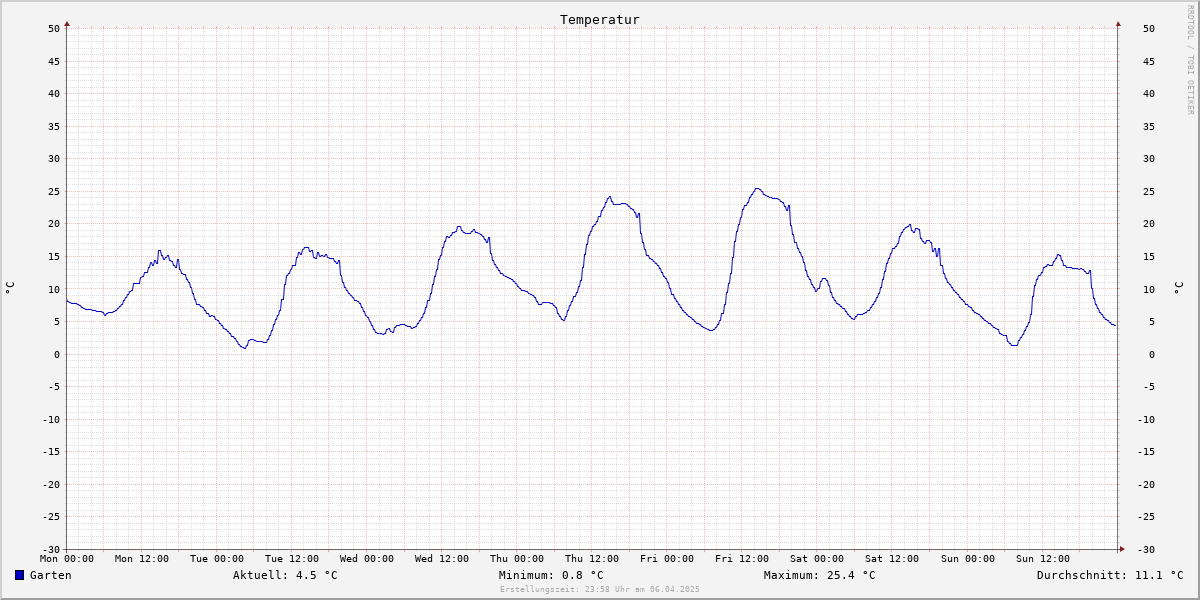This screenshot has width=1200, height=600.
Task: Click the 'Temperatur' chart title
Action: (600, 19)
